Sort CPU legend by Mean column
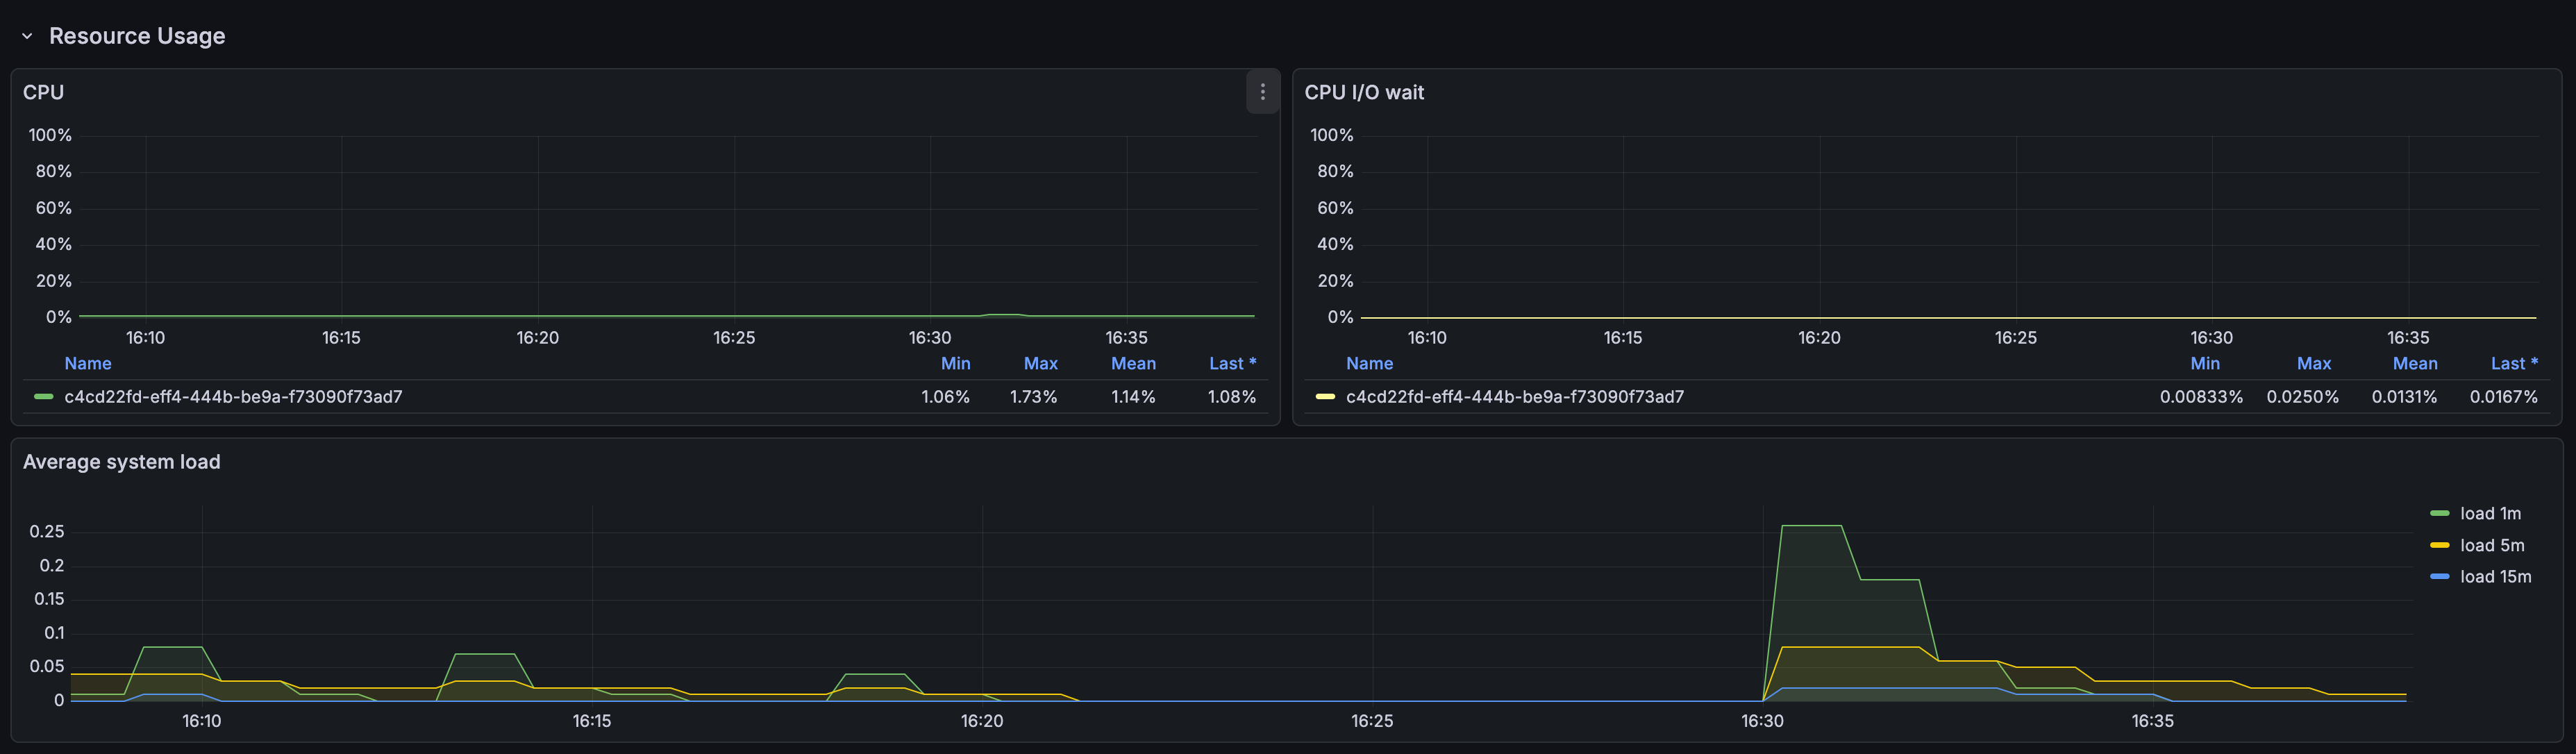2576x754 pixels. (1133, 364)
